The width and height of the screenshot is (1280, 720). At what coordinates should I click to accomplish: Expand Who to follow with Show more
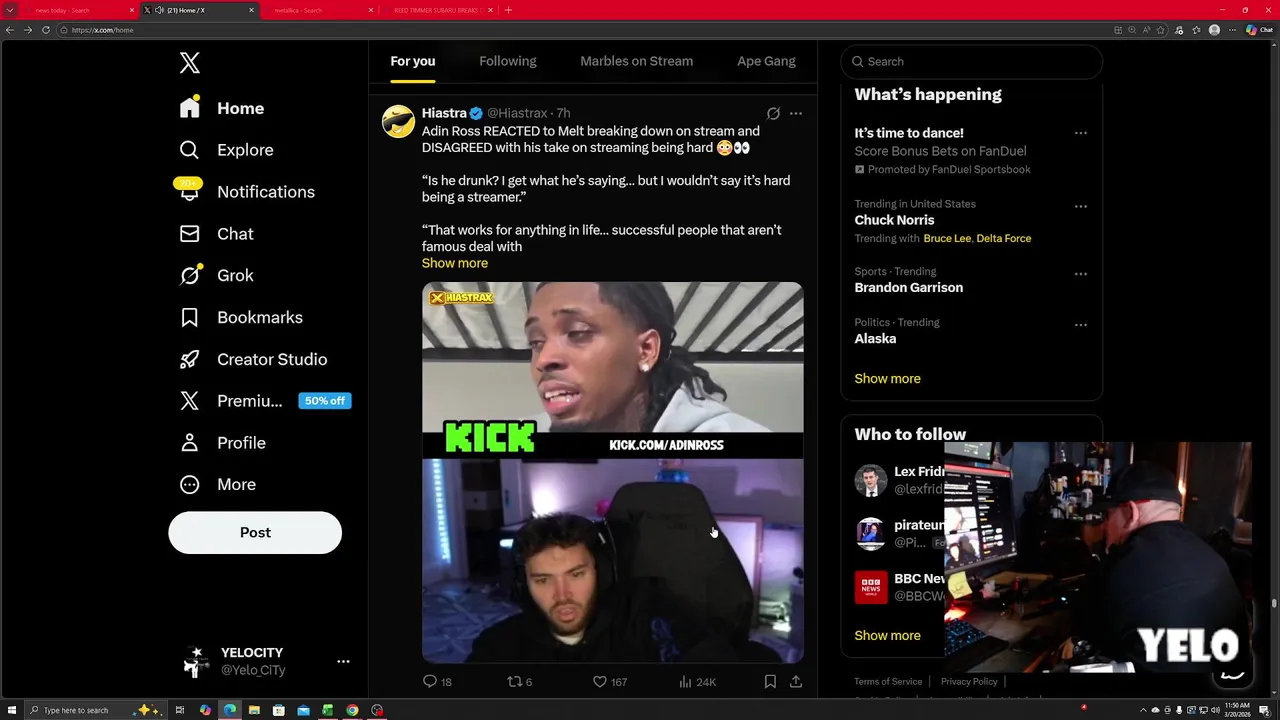coord(888,635)
